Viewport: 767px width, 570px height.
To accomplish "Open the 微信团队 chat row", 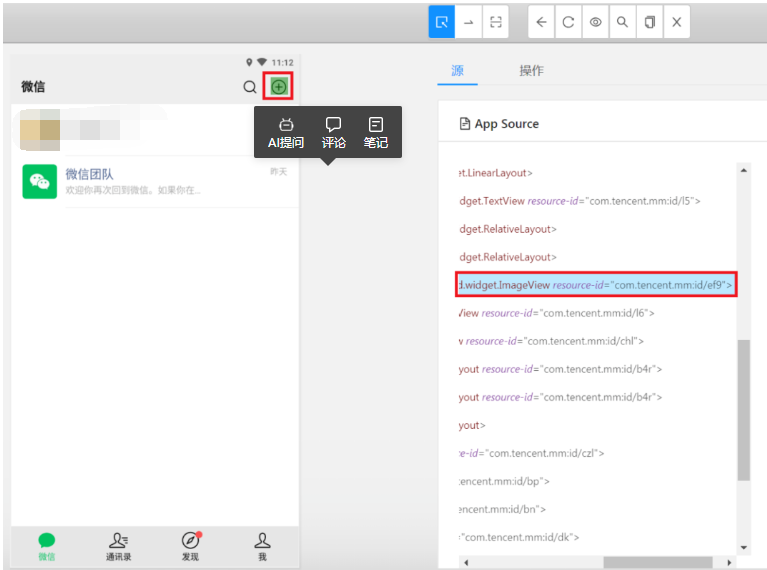I will coord(155,182).
